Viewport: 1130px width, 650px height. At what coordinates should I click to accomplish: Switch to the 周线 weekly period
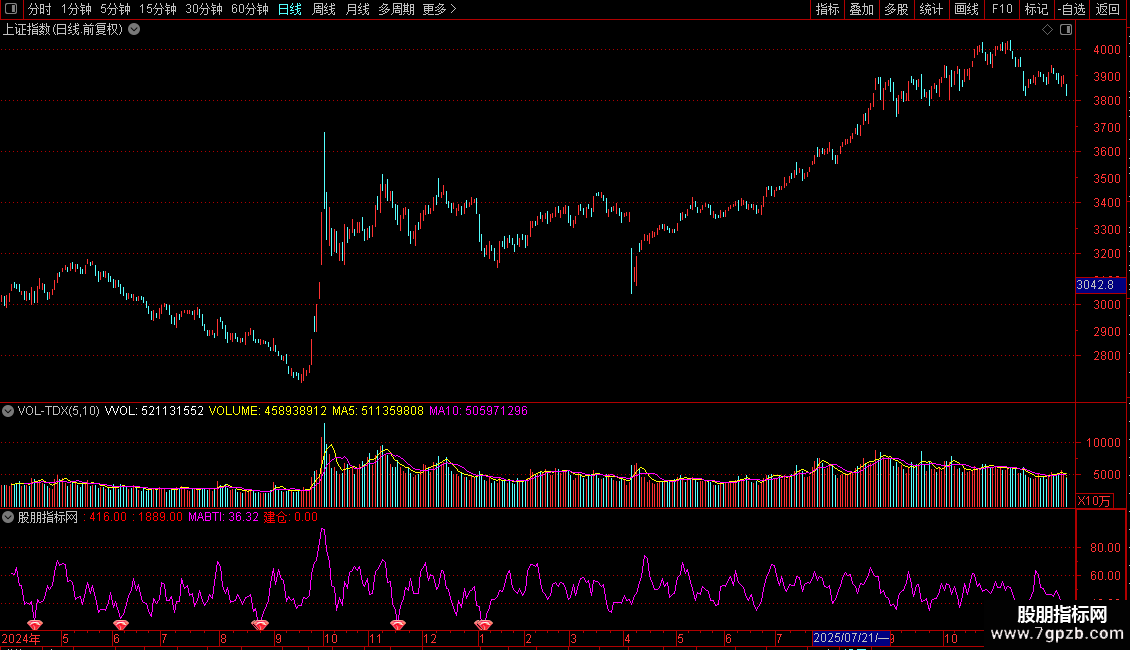coord(324,9)
